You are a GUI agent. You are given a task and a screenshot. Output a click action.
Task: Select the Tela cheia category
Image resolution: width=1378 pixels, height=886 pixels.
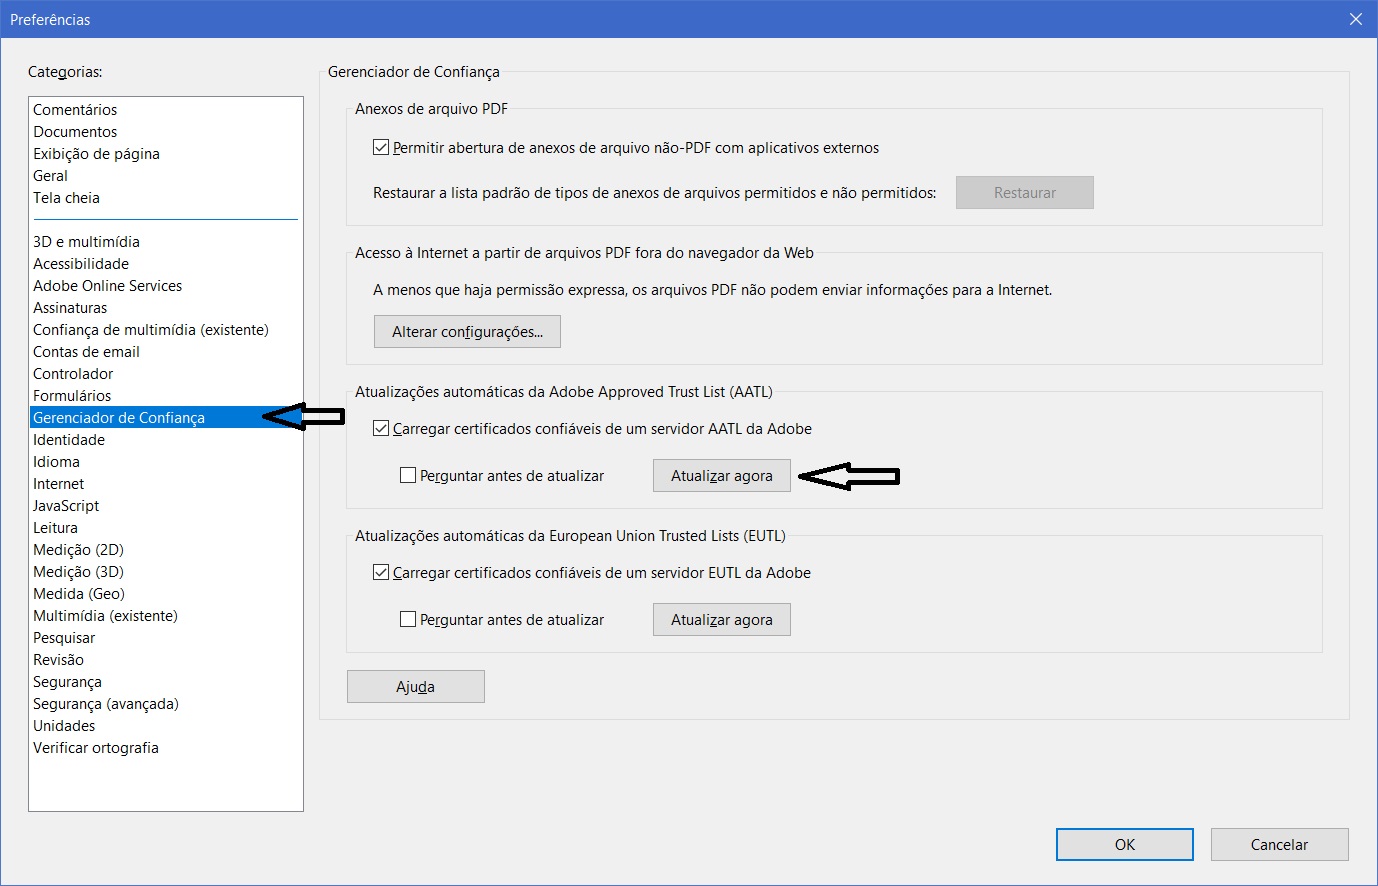coord(66,198)
